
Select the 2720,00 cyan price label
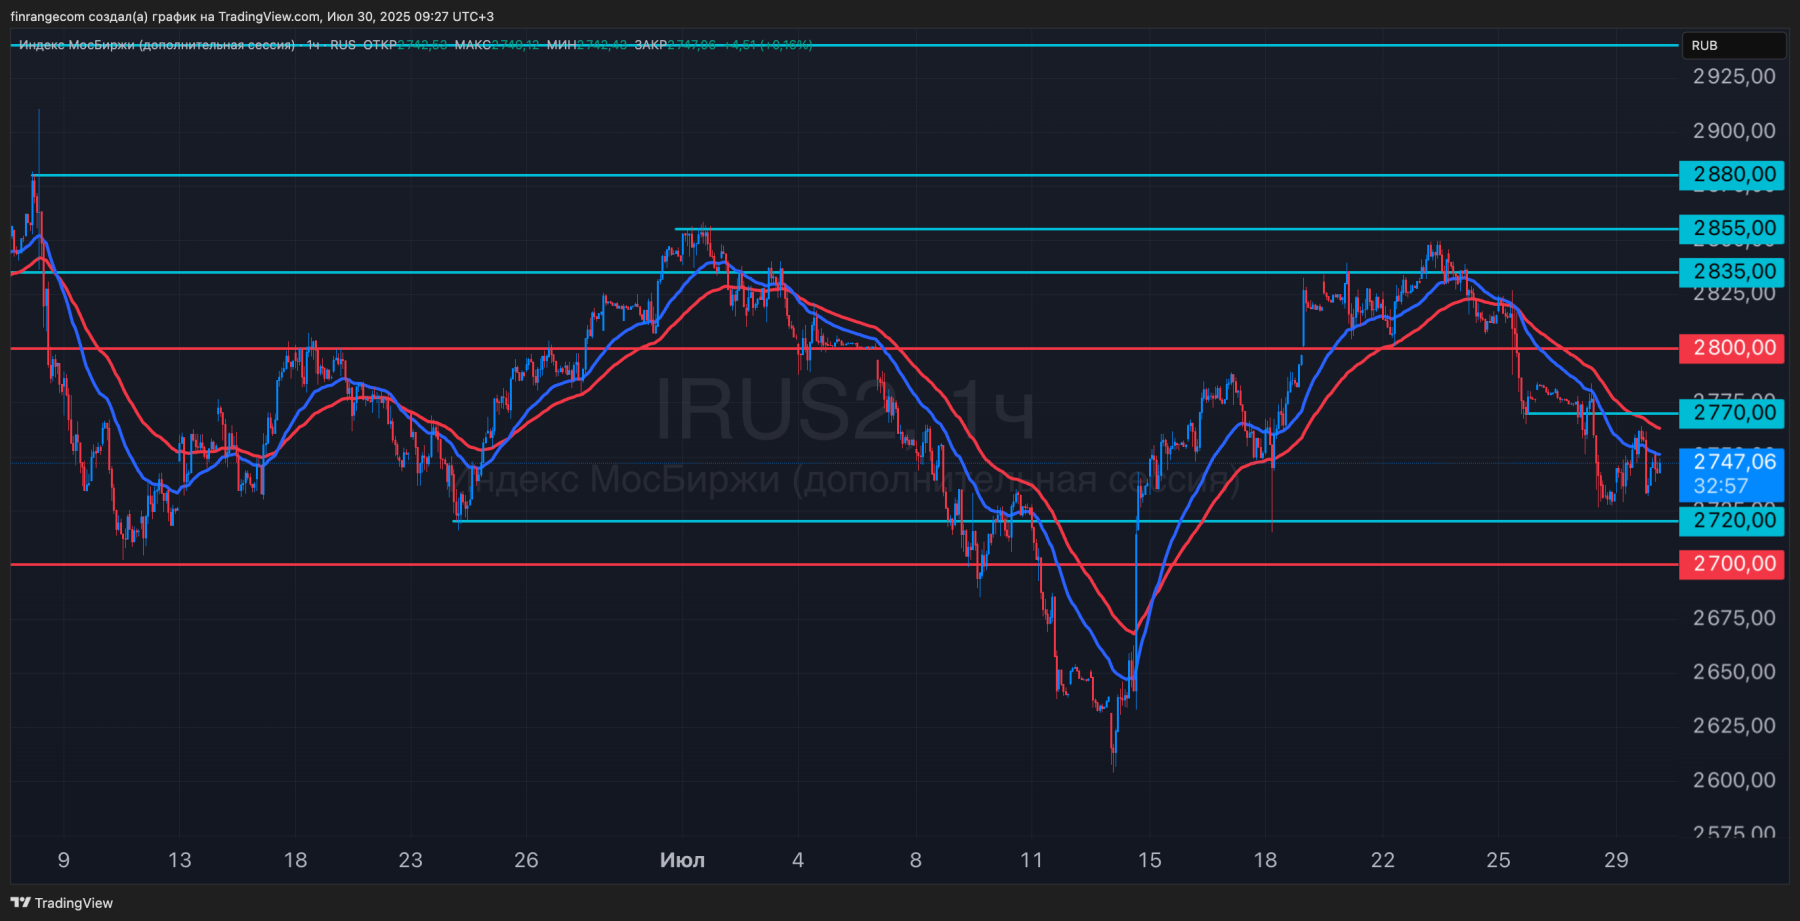(x=1732, y=520)
